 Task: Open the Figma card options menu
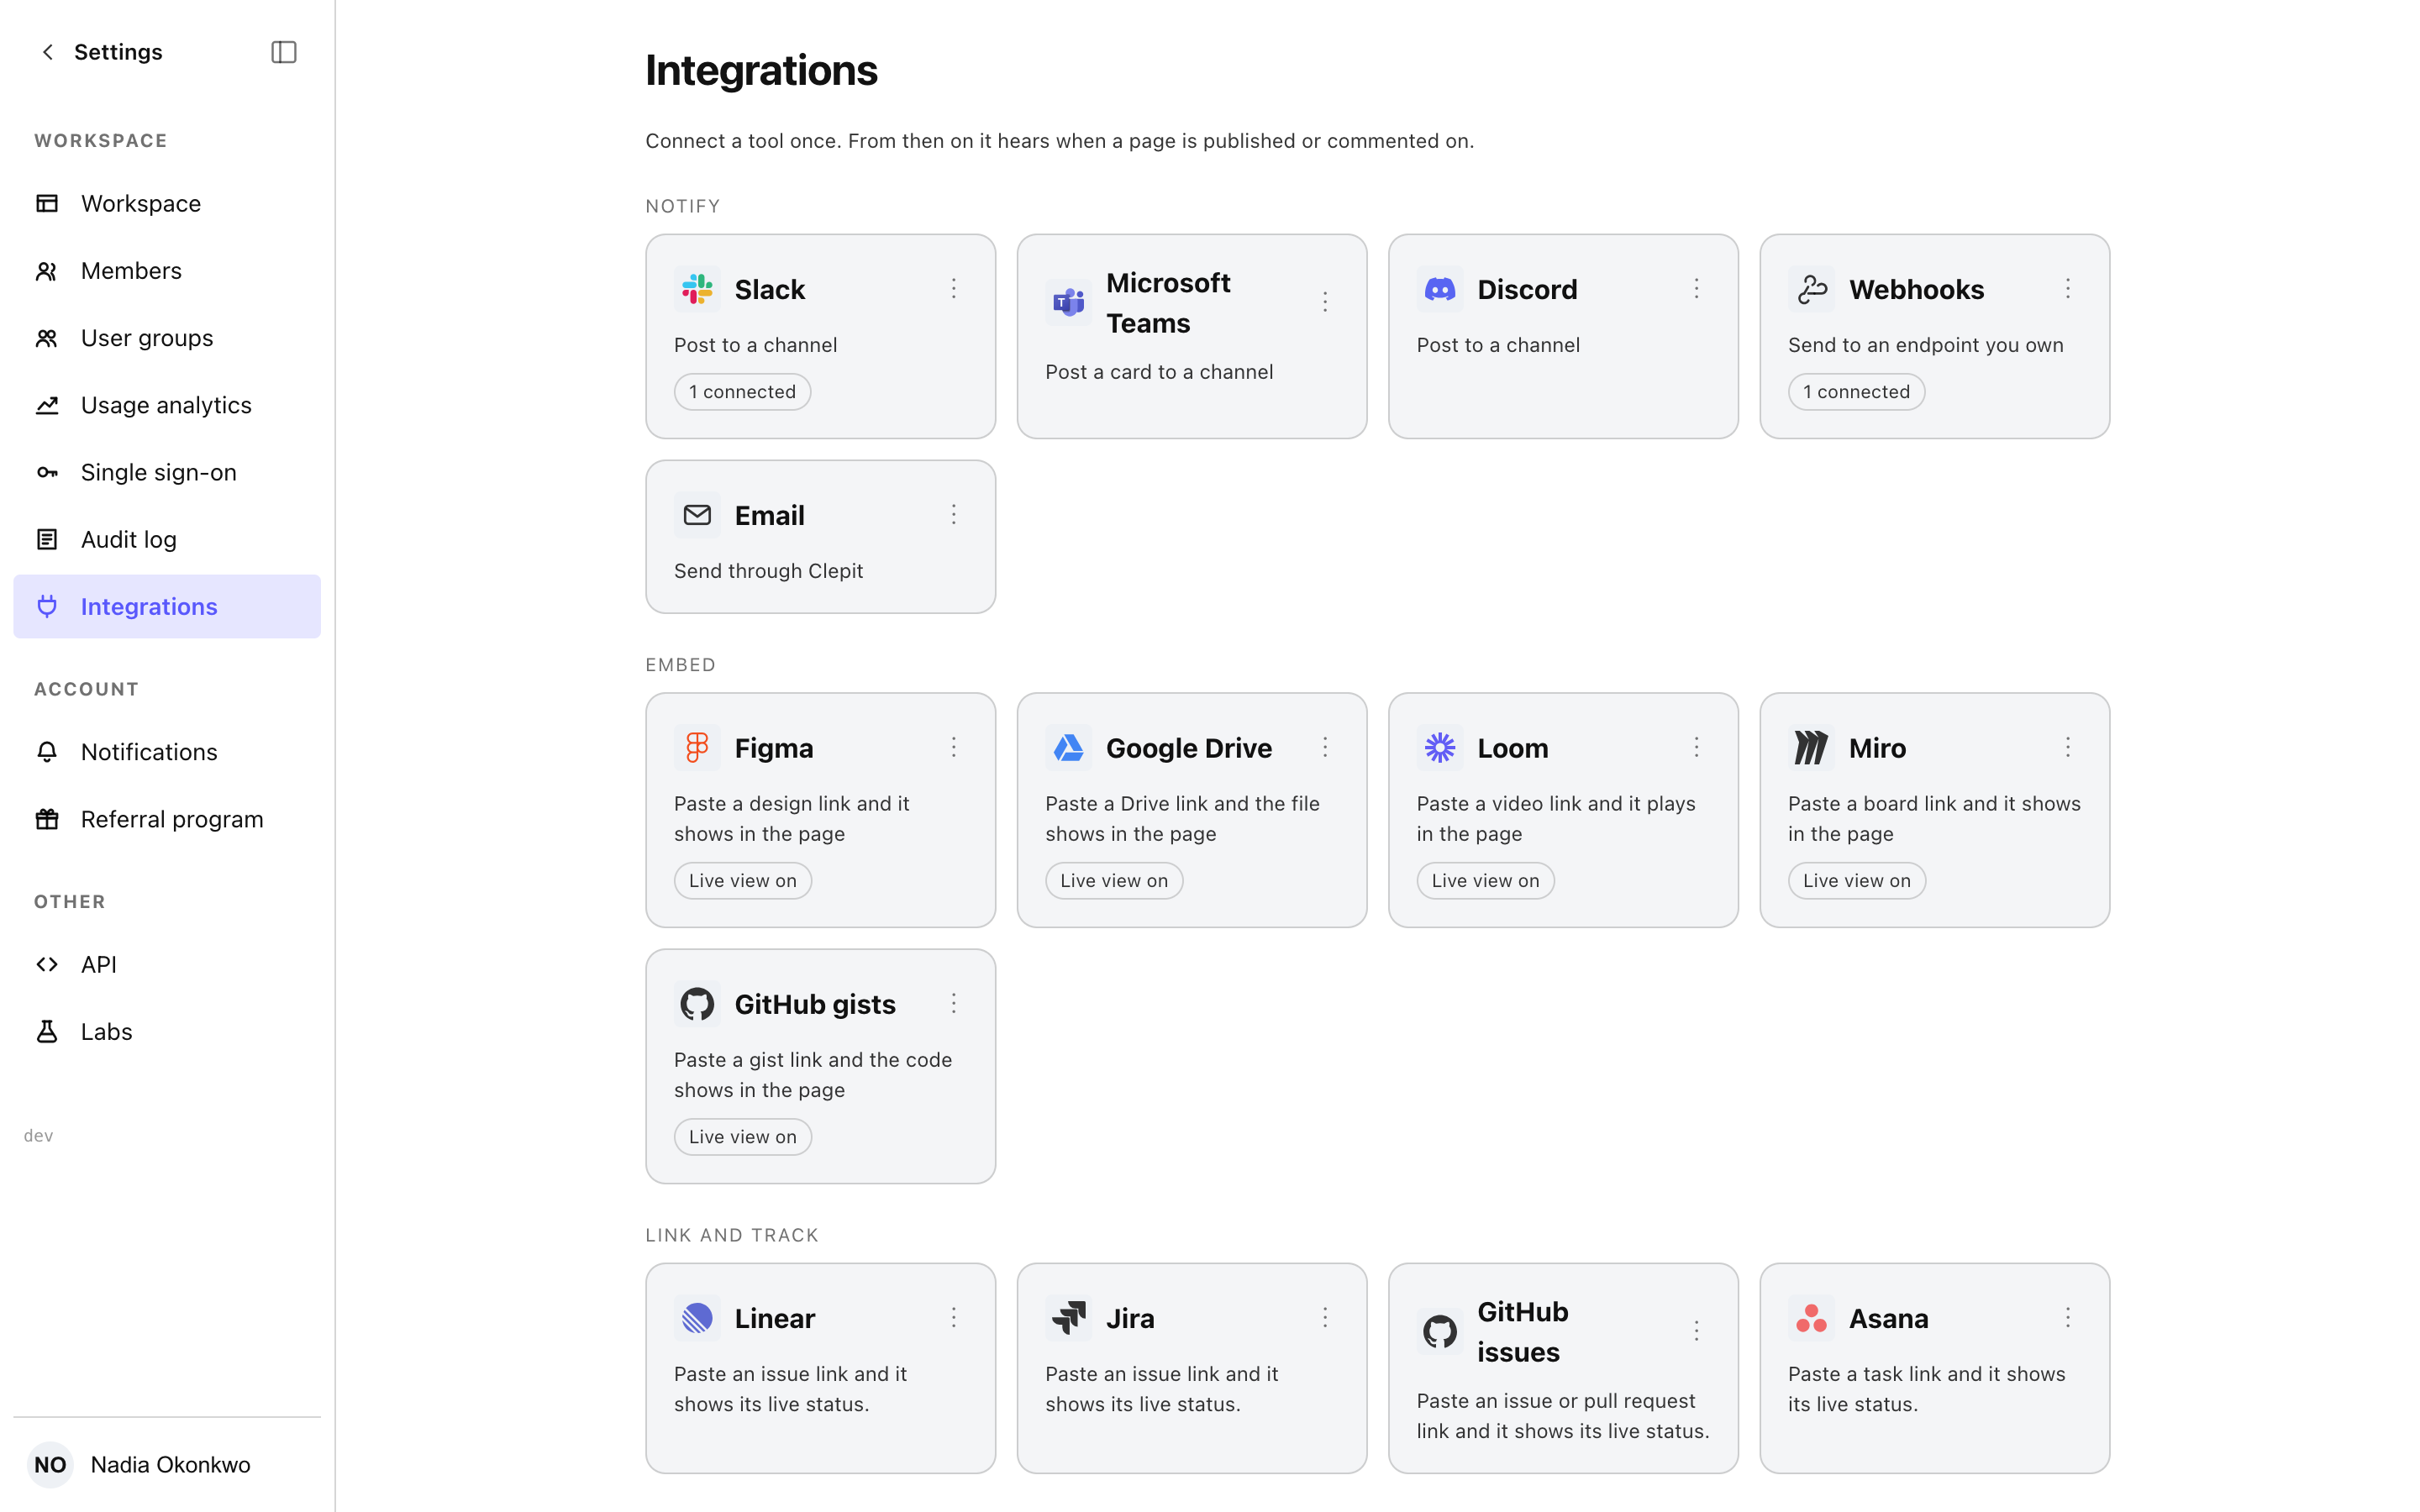[954, 748]
